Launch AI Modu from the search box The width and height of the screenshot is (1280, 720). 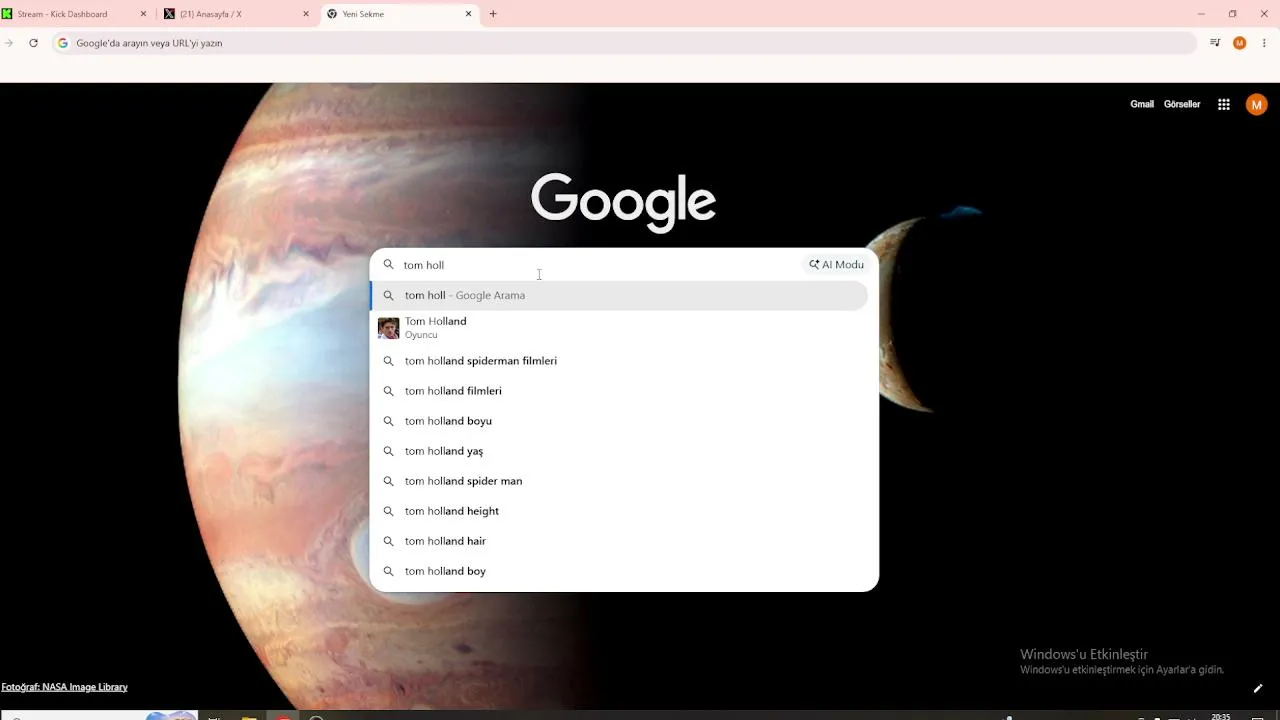tap(837, 265)
